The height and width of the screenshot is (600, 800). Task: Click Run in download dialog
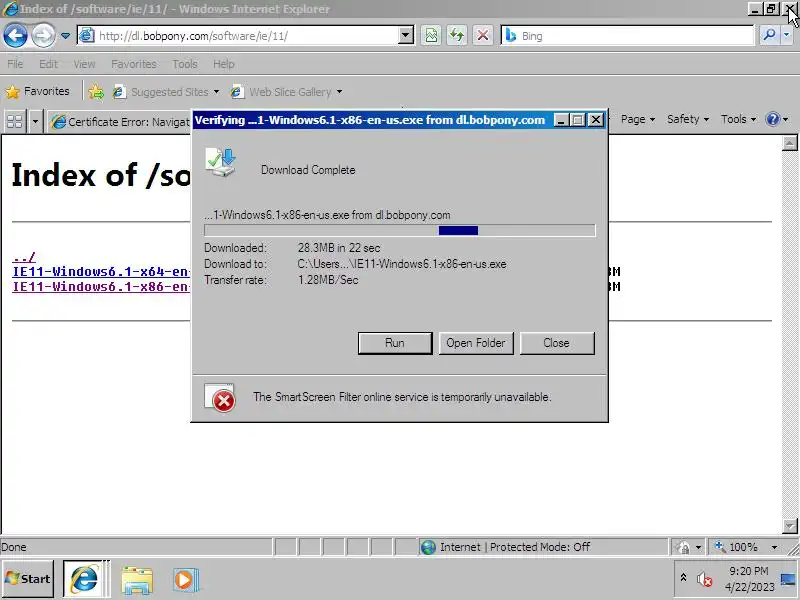[x=395, y=343]
